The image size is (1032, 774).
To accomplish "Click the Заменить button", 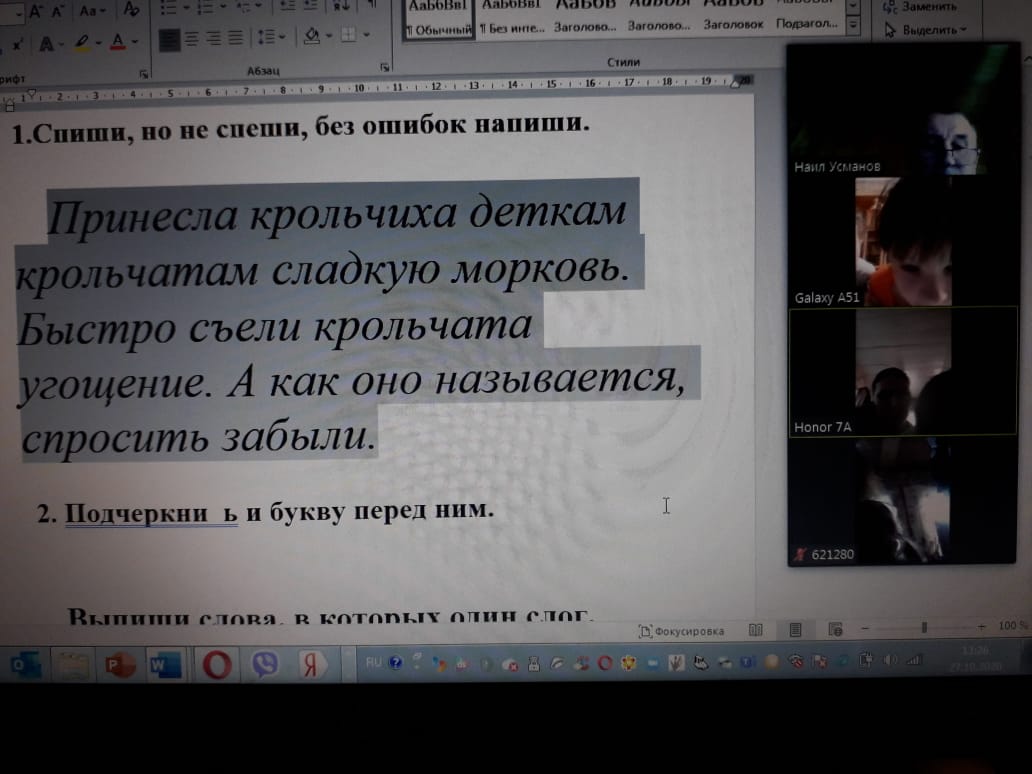I will pos(922,6).
